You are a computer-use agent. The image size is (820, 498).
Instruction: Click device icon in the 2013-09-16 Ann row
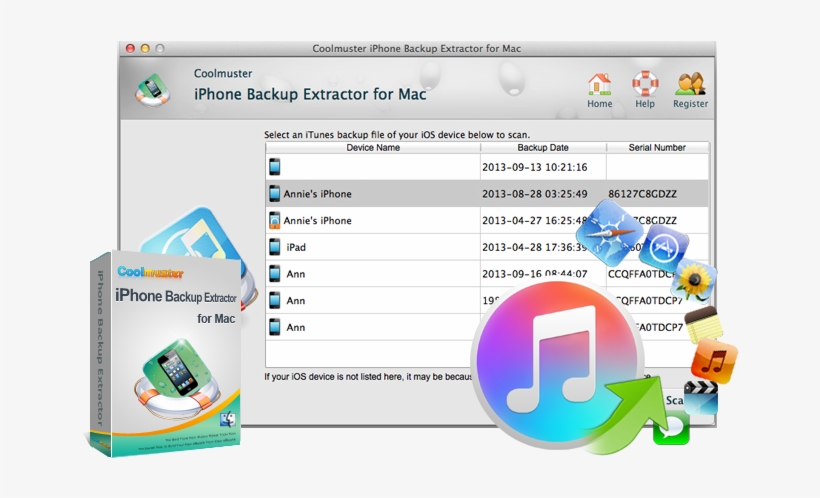(275, 274)
